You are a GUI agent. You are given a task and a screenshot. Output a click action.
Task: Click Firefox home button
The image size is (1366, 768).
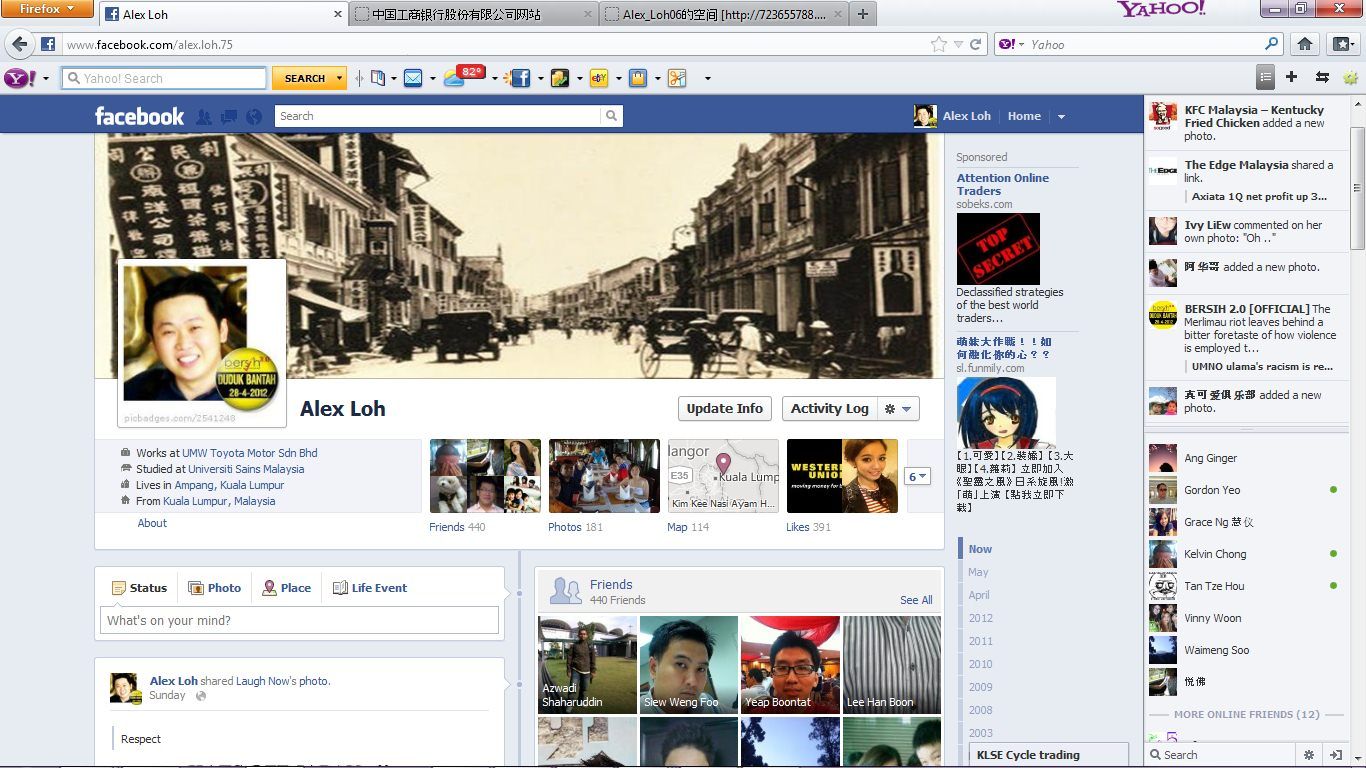pyautogui.click(x=1305, y=44)
